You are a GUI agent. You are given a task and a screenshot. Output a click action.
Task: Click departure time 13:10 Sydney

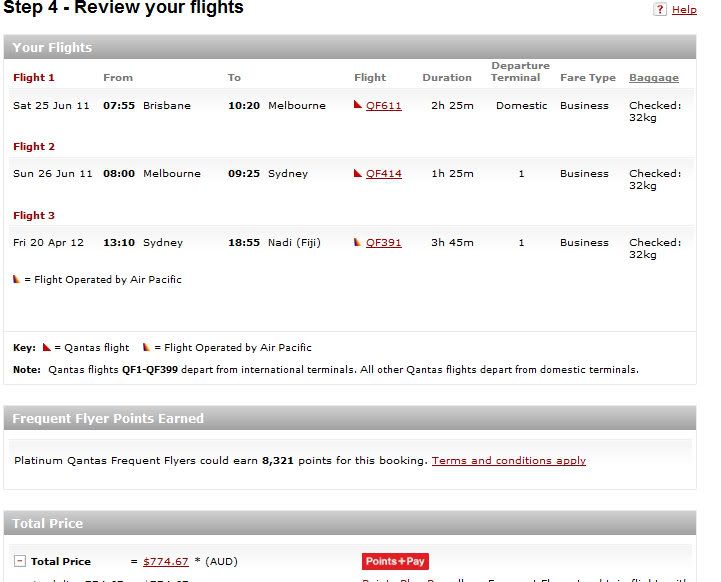click(x=143, y=243)
